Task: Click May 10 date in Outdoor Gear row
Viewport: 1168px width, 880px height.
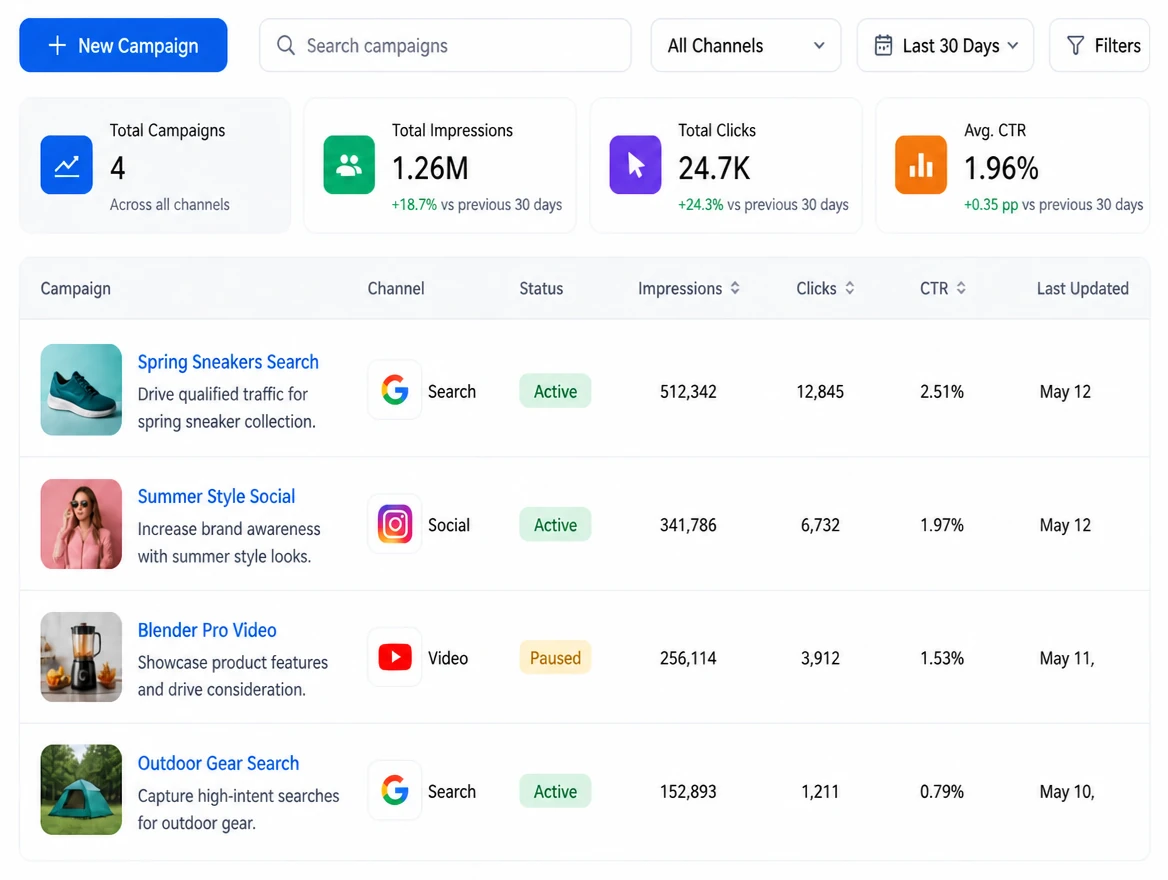Action: tap(1067, 792)
